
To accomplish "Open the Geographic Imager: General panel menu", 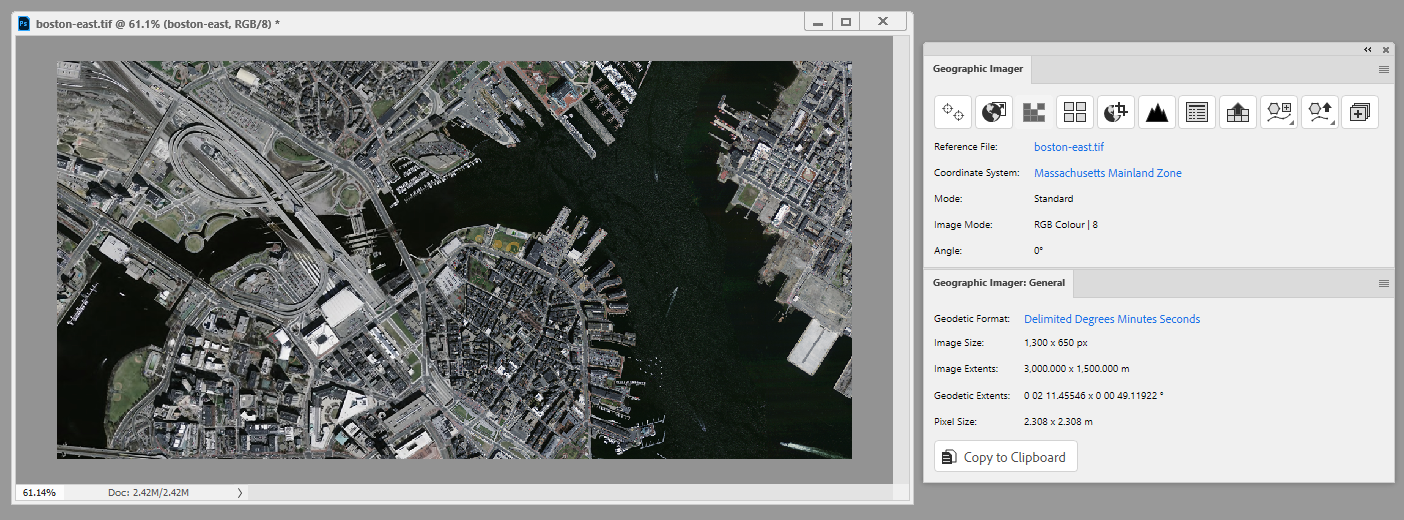I will click(x=1384, y=284).
